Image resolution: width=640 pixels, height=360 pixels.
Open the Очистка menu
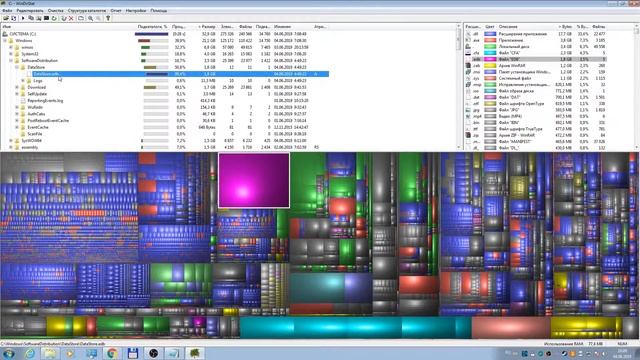pos(56,11)
